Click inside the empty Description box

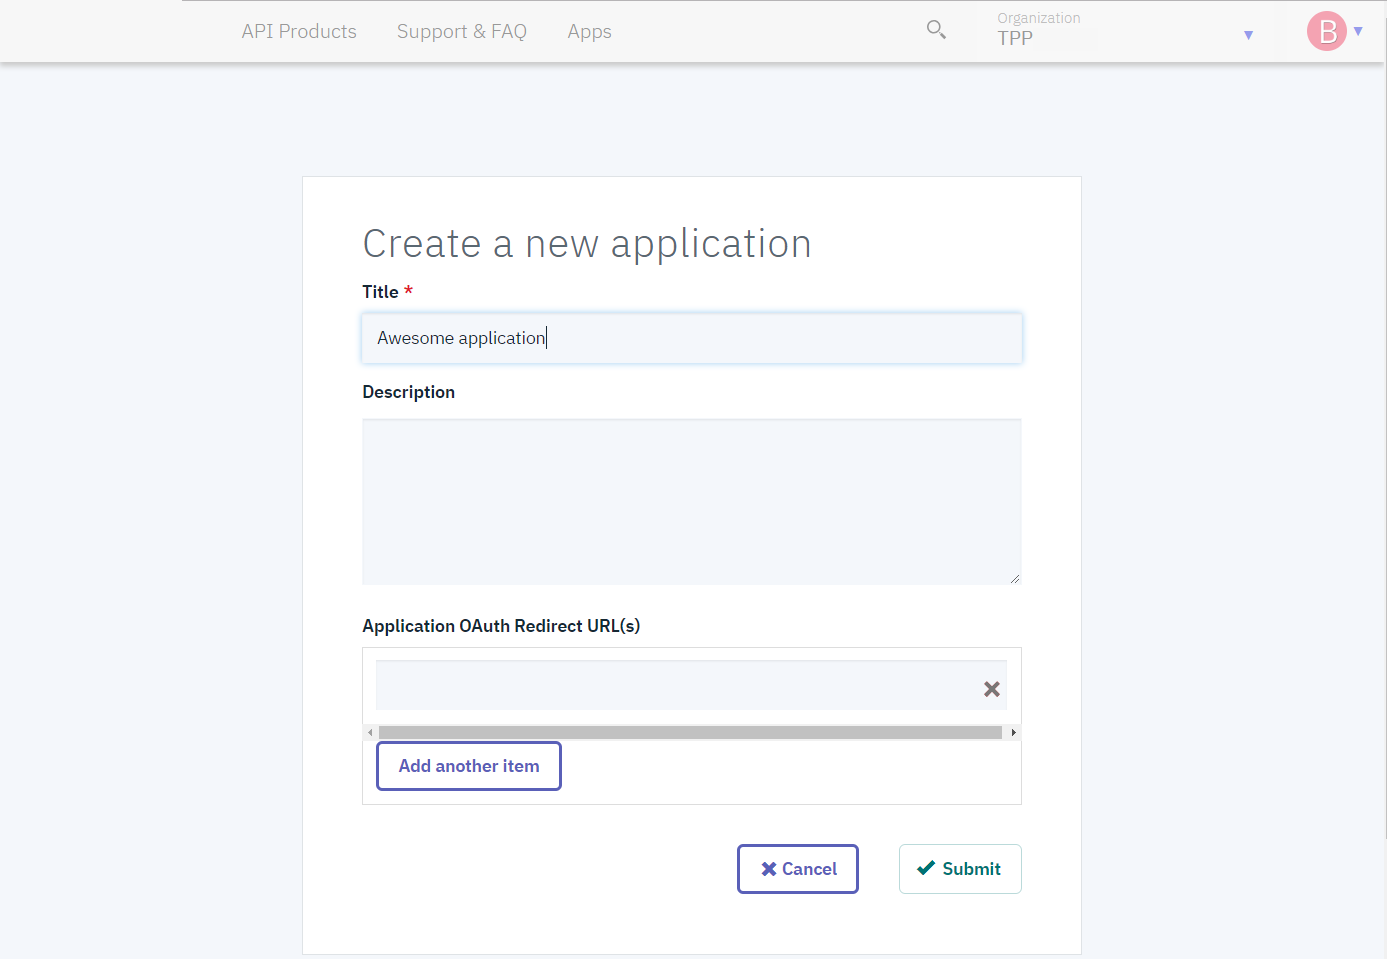691,500
